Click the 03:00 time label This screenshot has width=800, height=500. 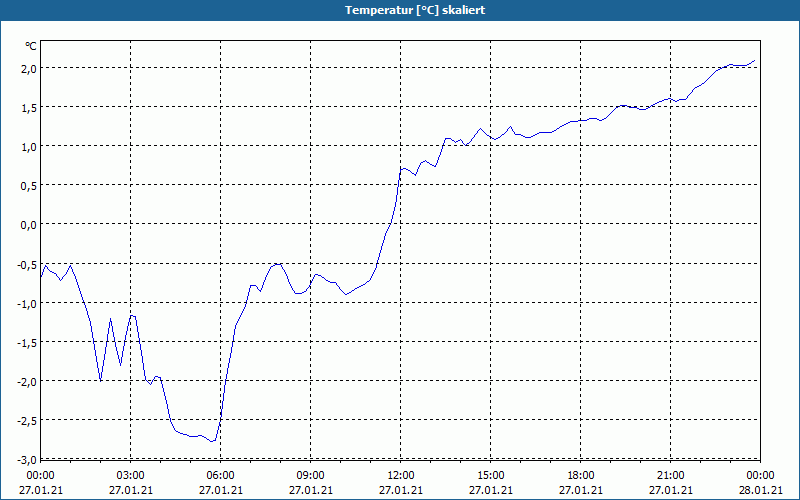pyautogui.click(x=131, y=476)
